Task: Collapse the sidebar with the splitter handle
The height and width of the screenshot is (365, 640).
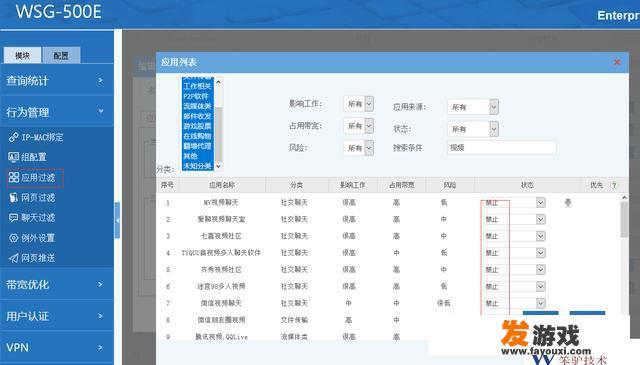Action: pos(118,220)
